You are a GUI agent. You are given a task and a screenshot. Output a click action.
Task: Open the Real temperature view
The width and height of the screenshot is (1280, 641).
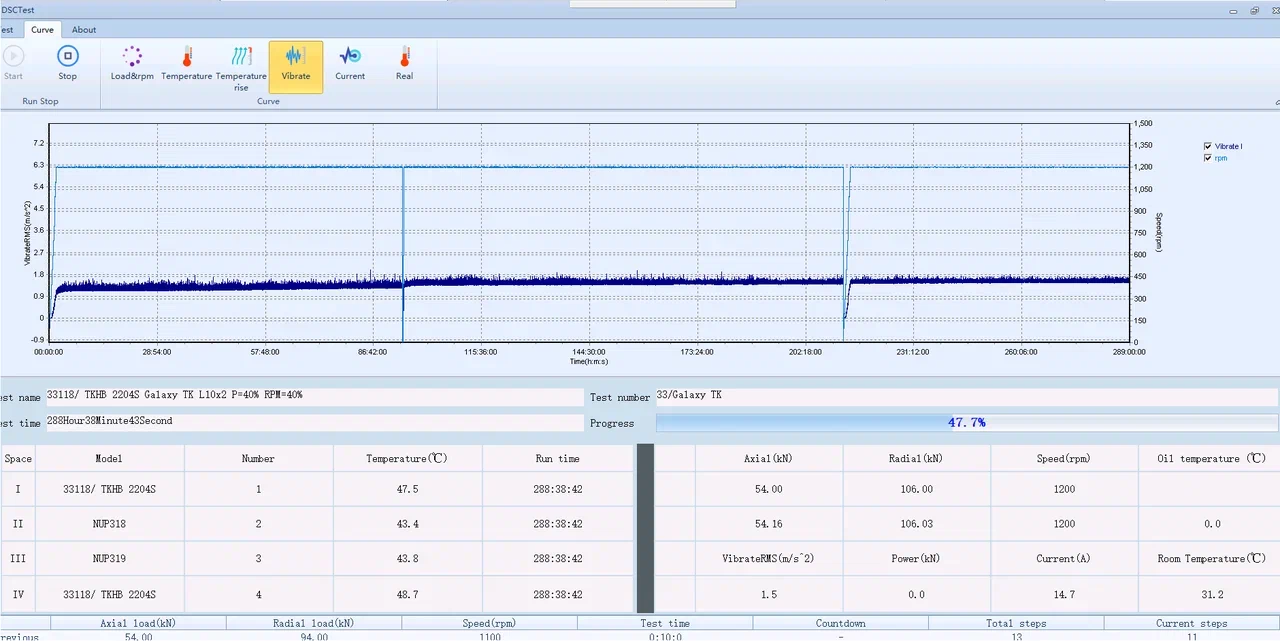[404, 57]
